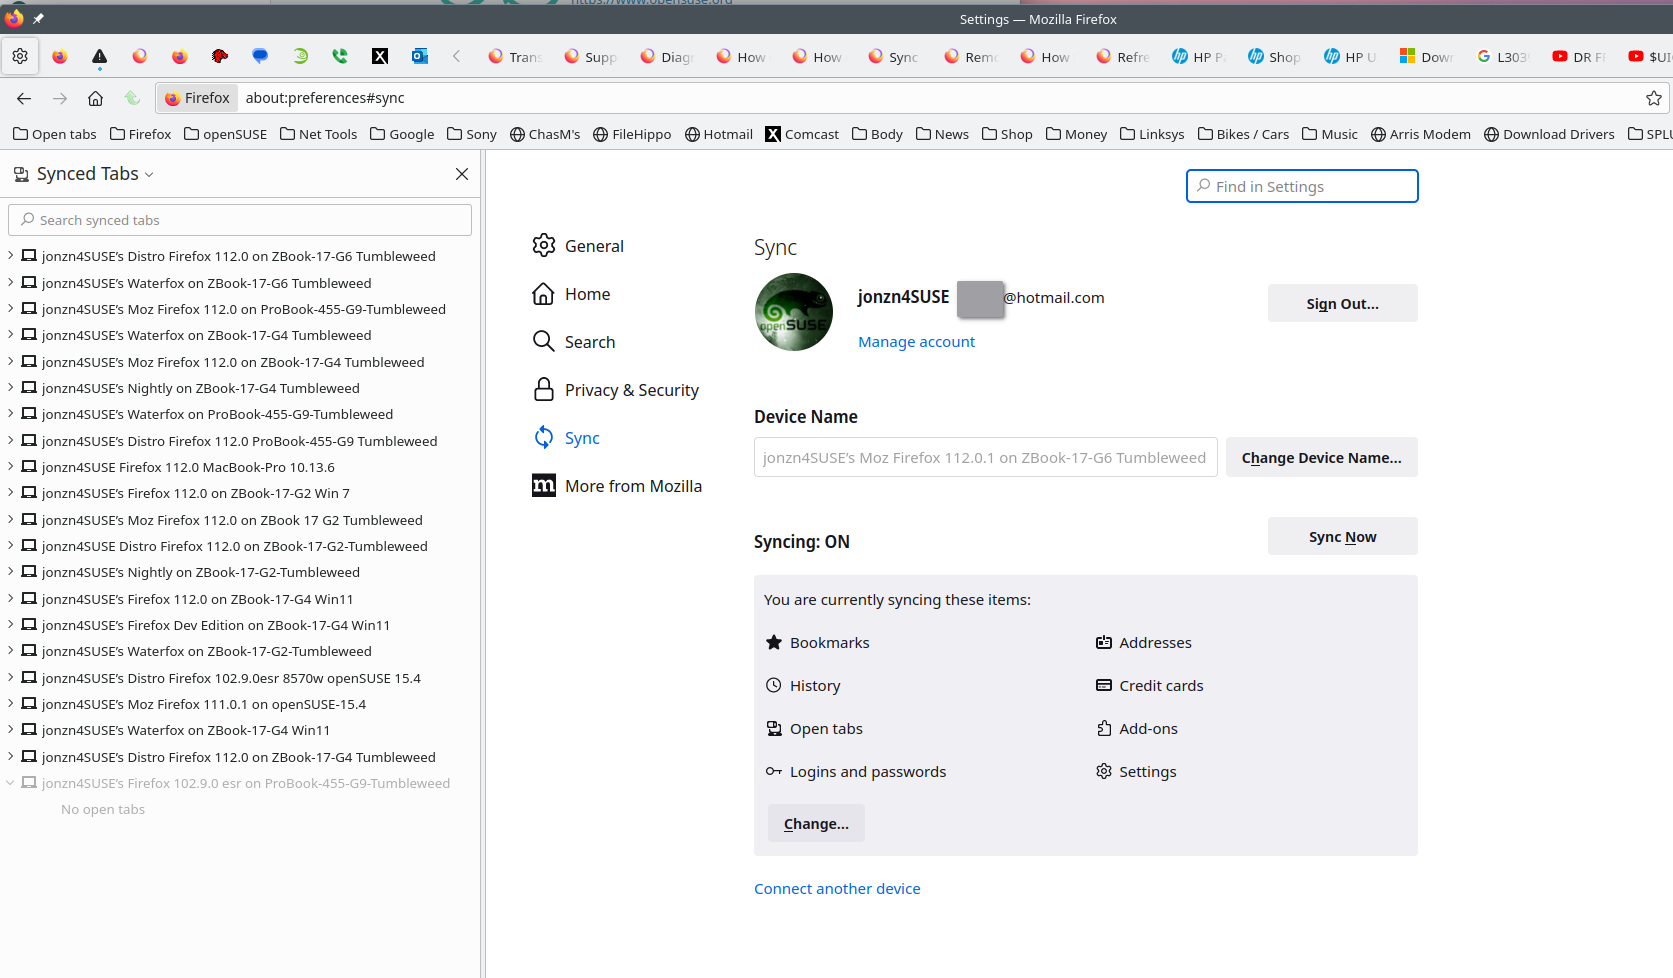Open the pinned green phone tab
Viewport: 1673px width, 978px height.
340,57
